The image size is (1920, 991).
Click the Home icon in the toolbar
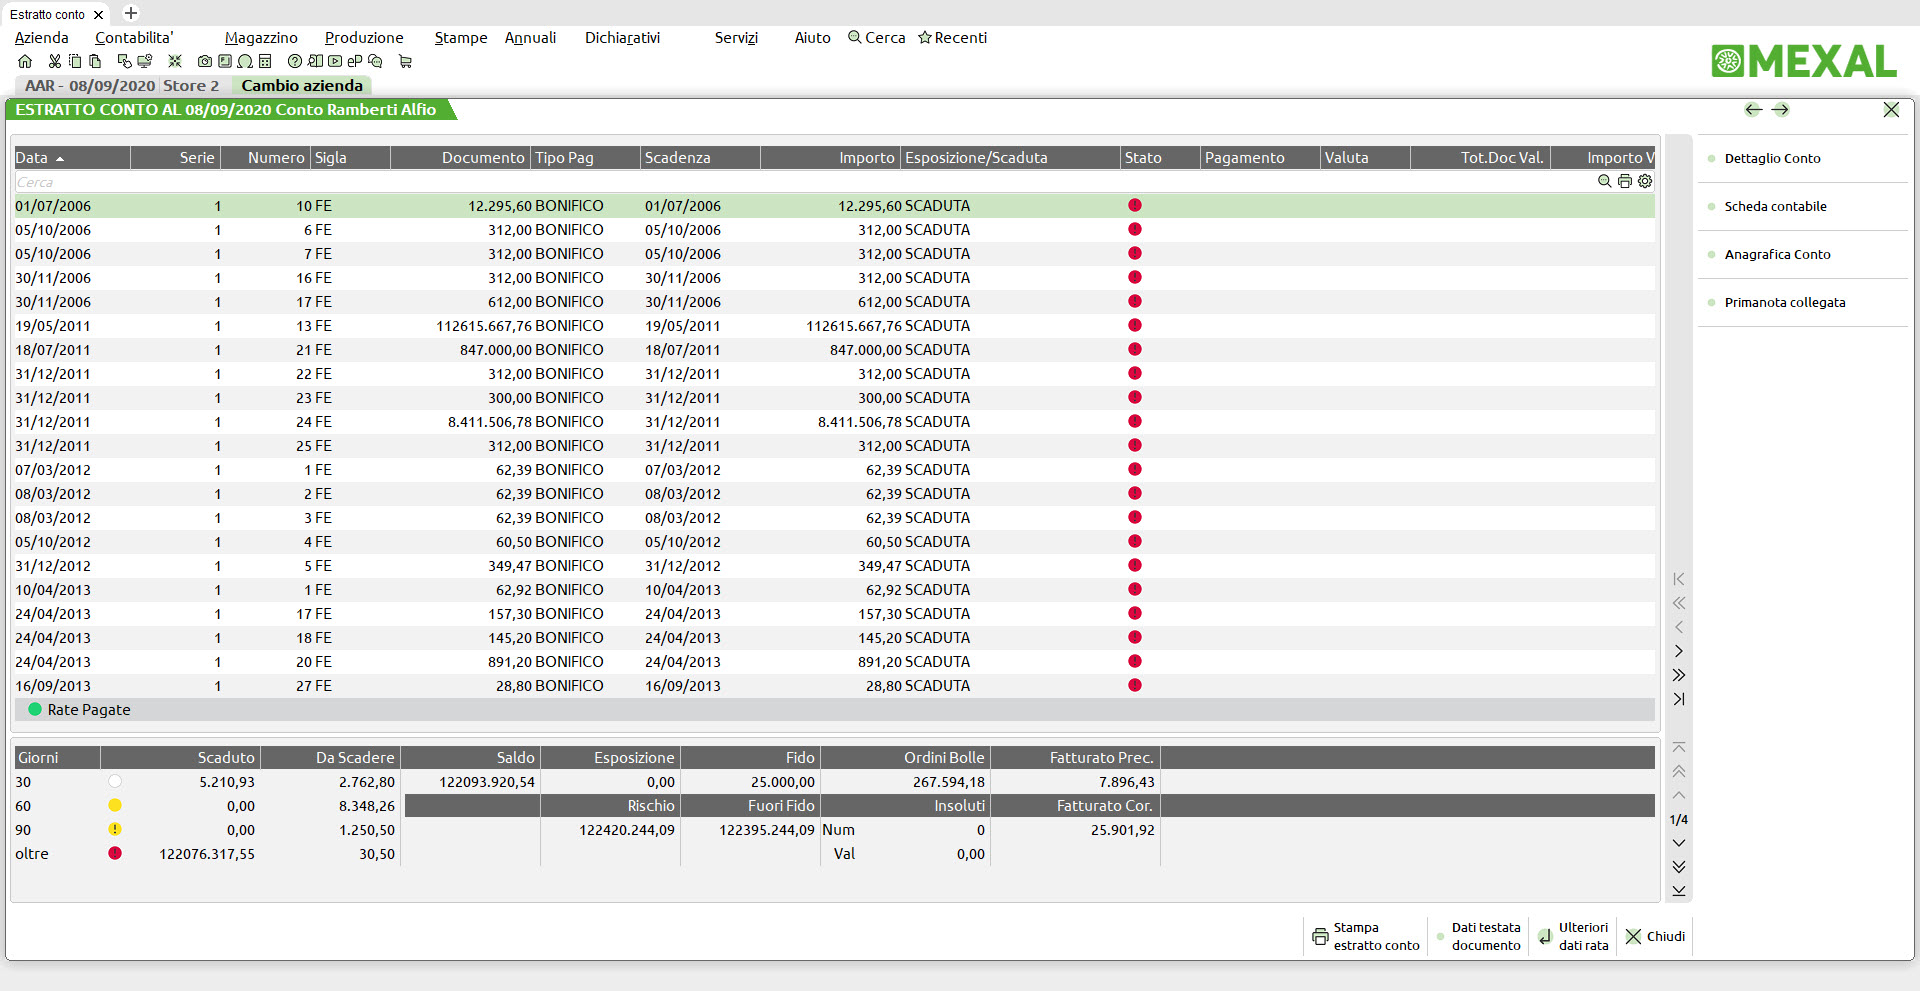25,61
